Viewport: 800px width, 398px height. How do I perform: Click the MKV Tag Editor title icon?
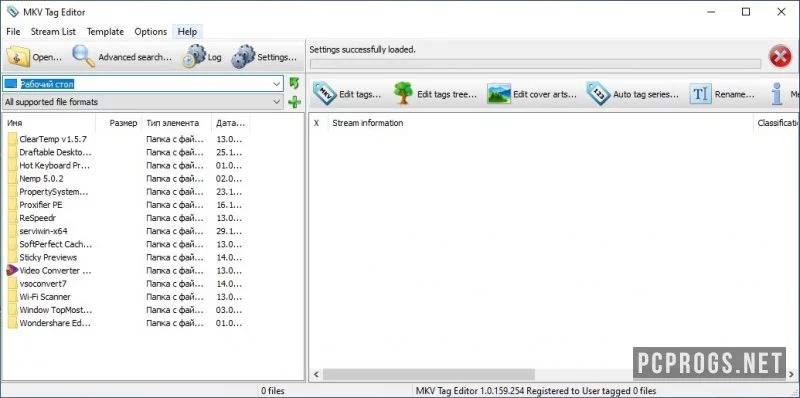12,12
